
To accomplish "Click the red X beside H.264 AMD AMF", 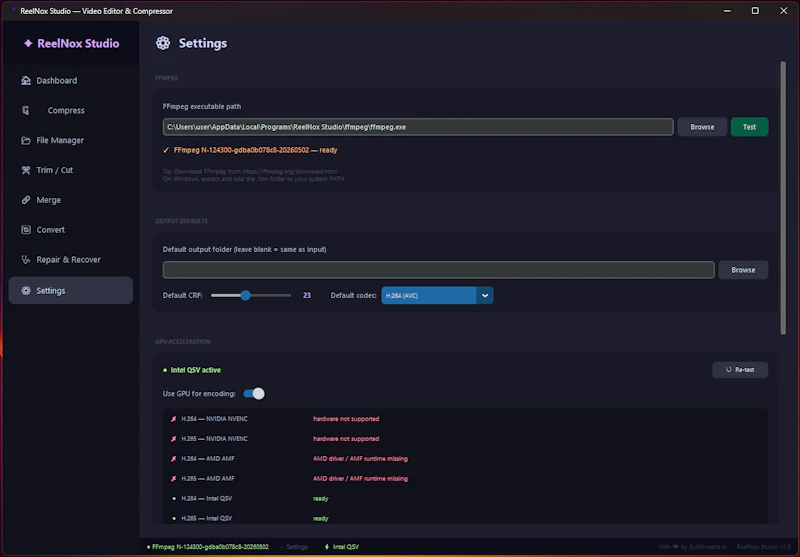I will pos(173,459).
